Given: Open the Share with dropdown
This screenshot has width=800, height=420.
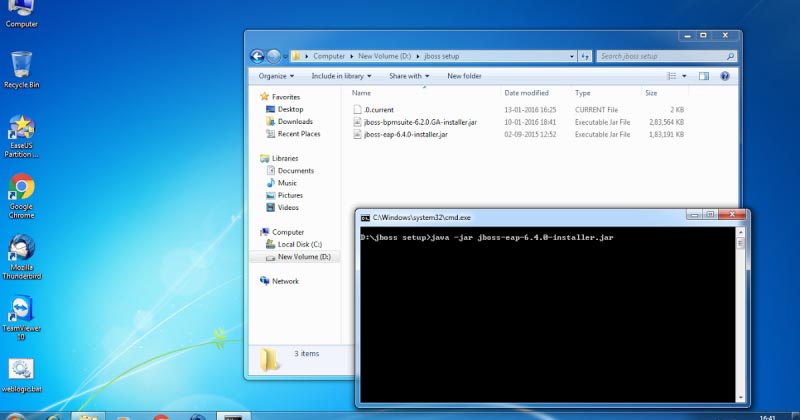Looking at the screenshot, I should pos(409,76).
